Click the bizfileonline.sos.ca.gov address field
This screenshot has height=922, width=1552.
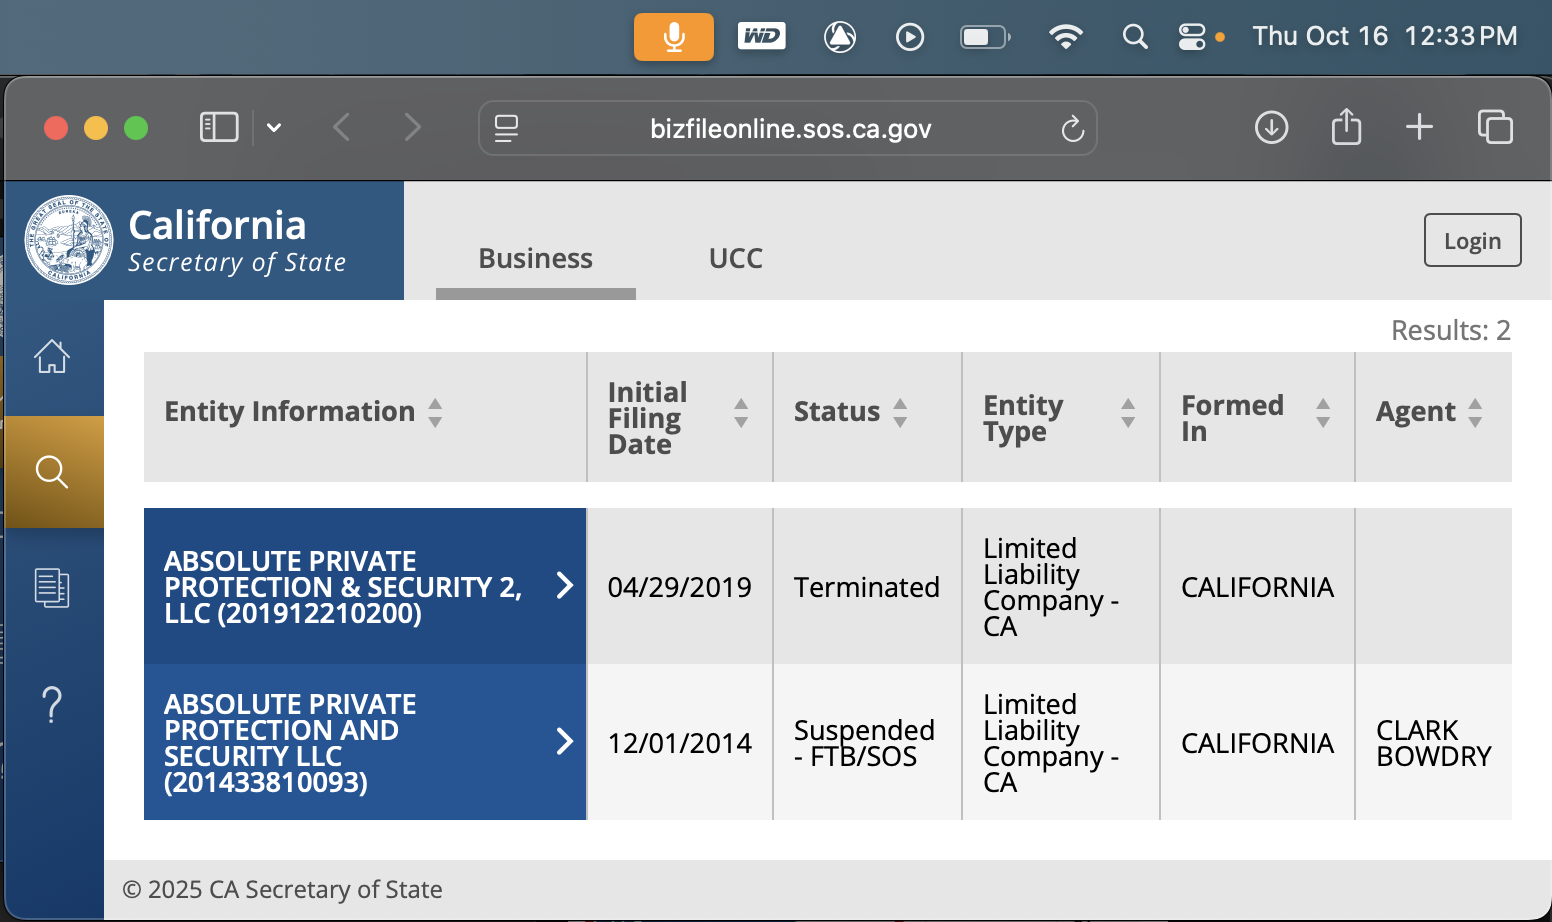(x=789, y=129)
